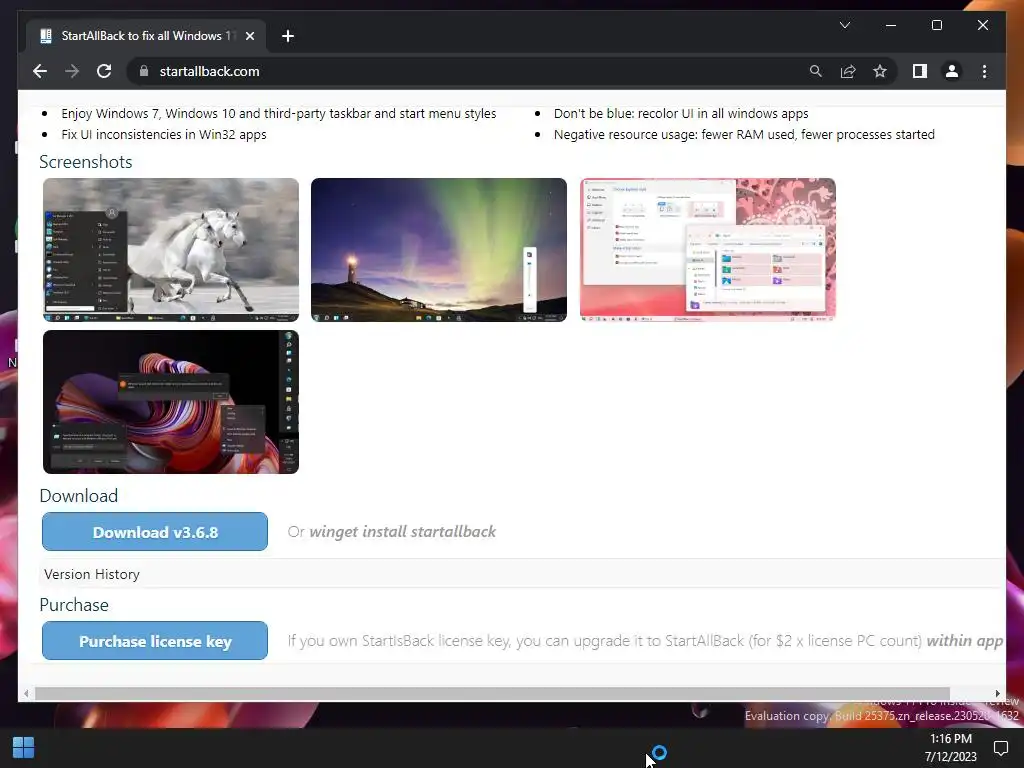The image size is (1024, 768).
Task: Share this page using the share icon
Action: [848, 71]
